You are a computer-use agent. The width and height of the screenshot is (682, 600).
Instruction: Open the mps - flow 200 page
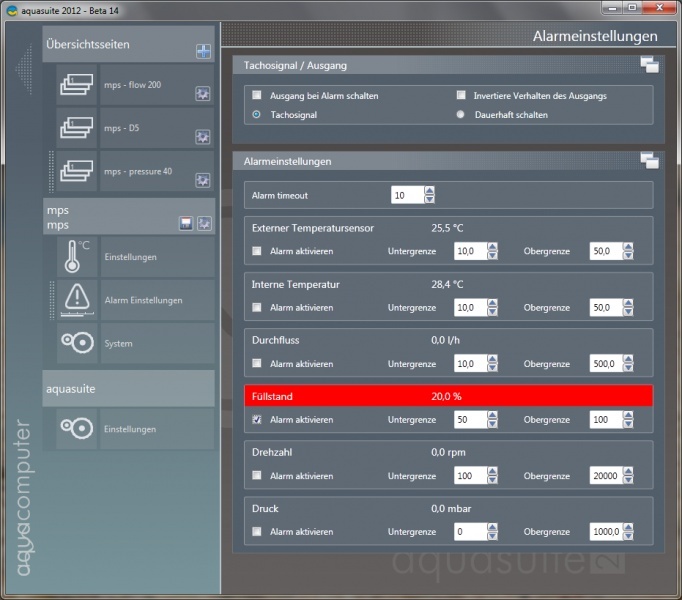point(157,84)
